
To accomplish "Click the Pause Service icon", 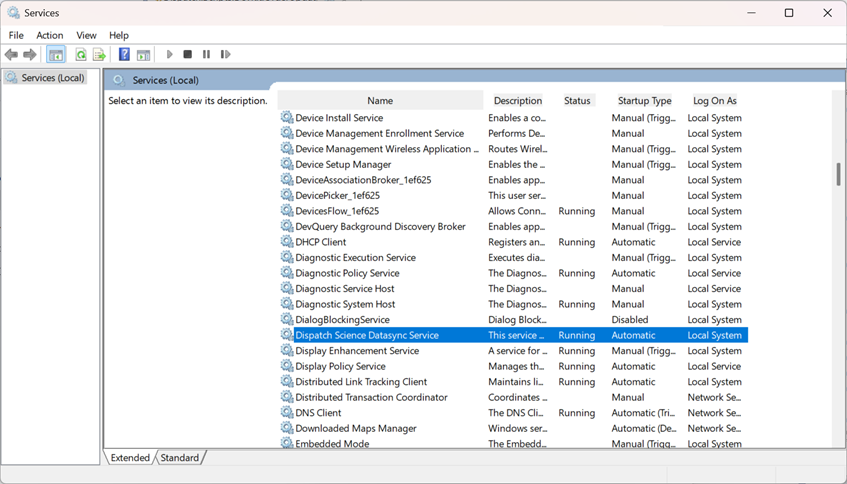I will [206, 54].
